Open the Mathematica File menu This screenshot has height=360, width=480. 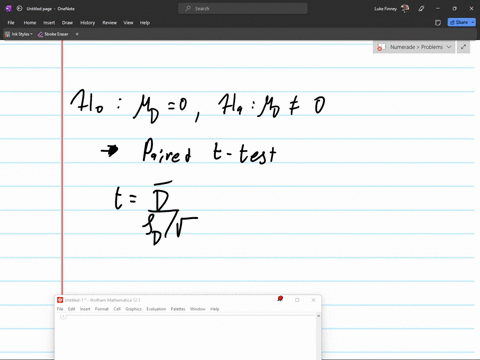coord(60,309)
